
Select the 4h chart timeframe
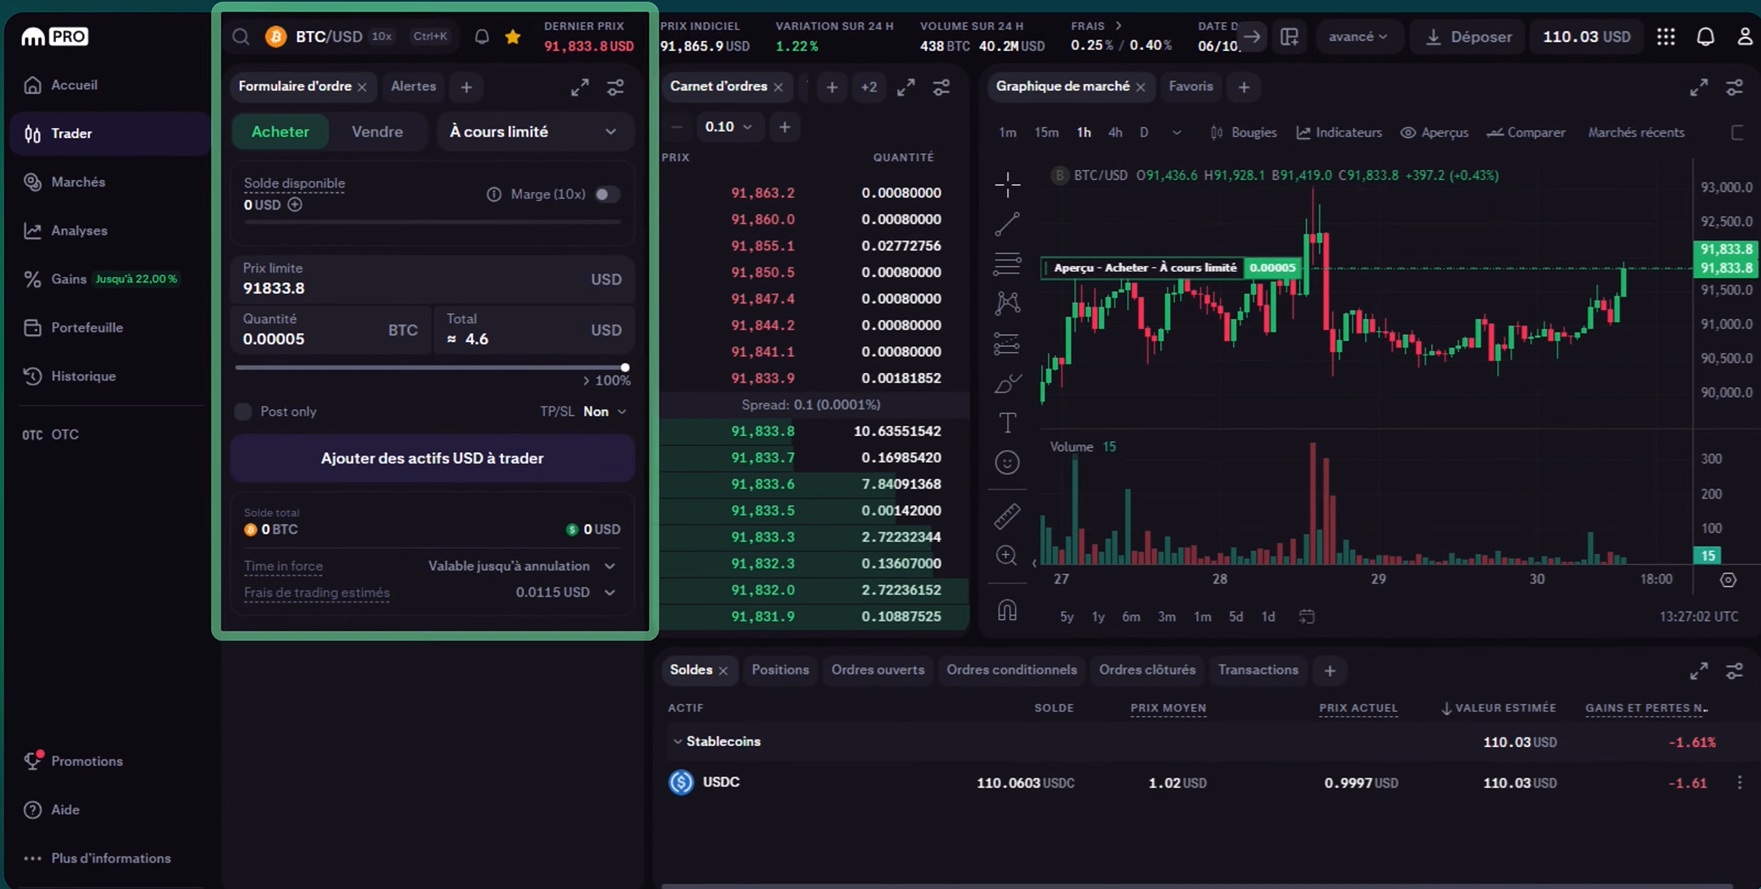click(1115, 133)
